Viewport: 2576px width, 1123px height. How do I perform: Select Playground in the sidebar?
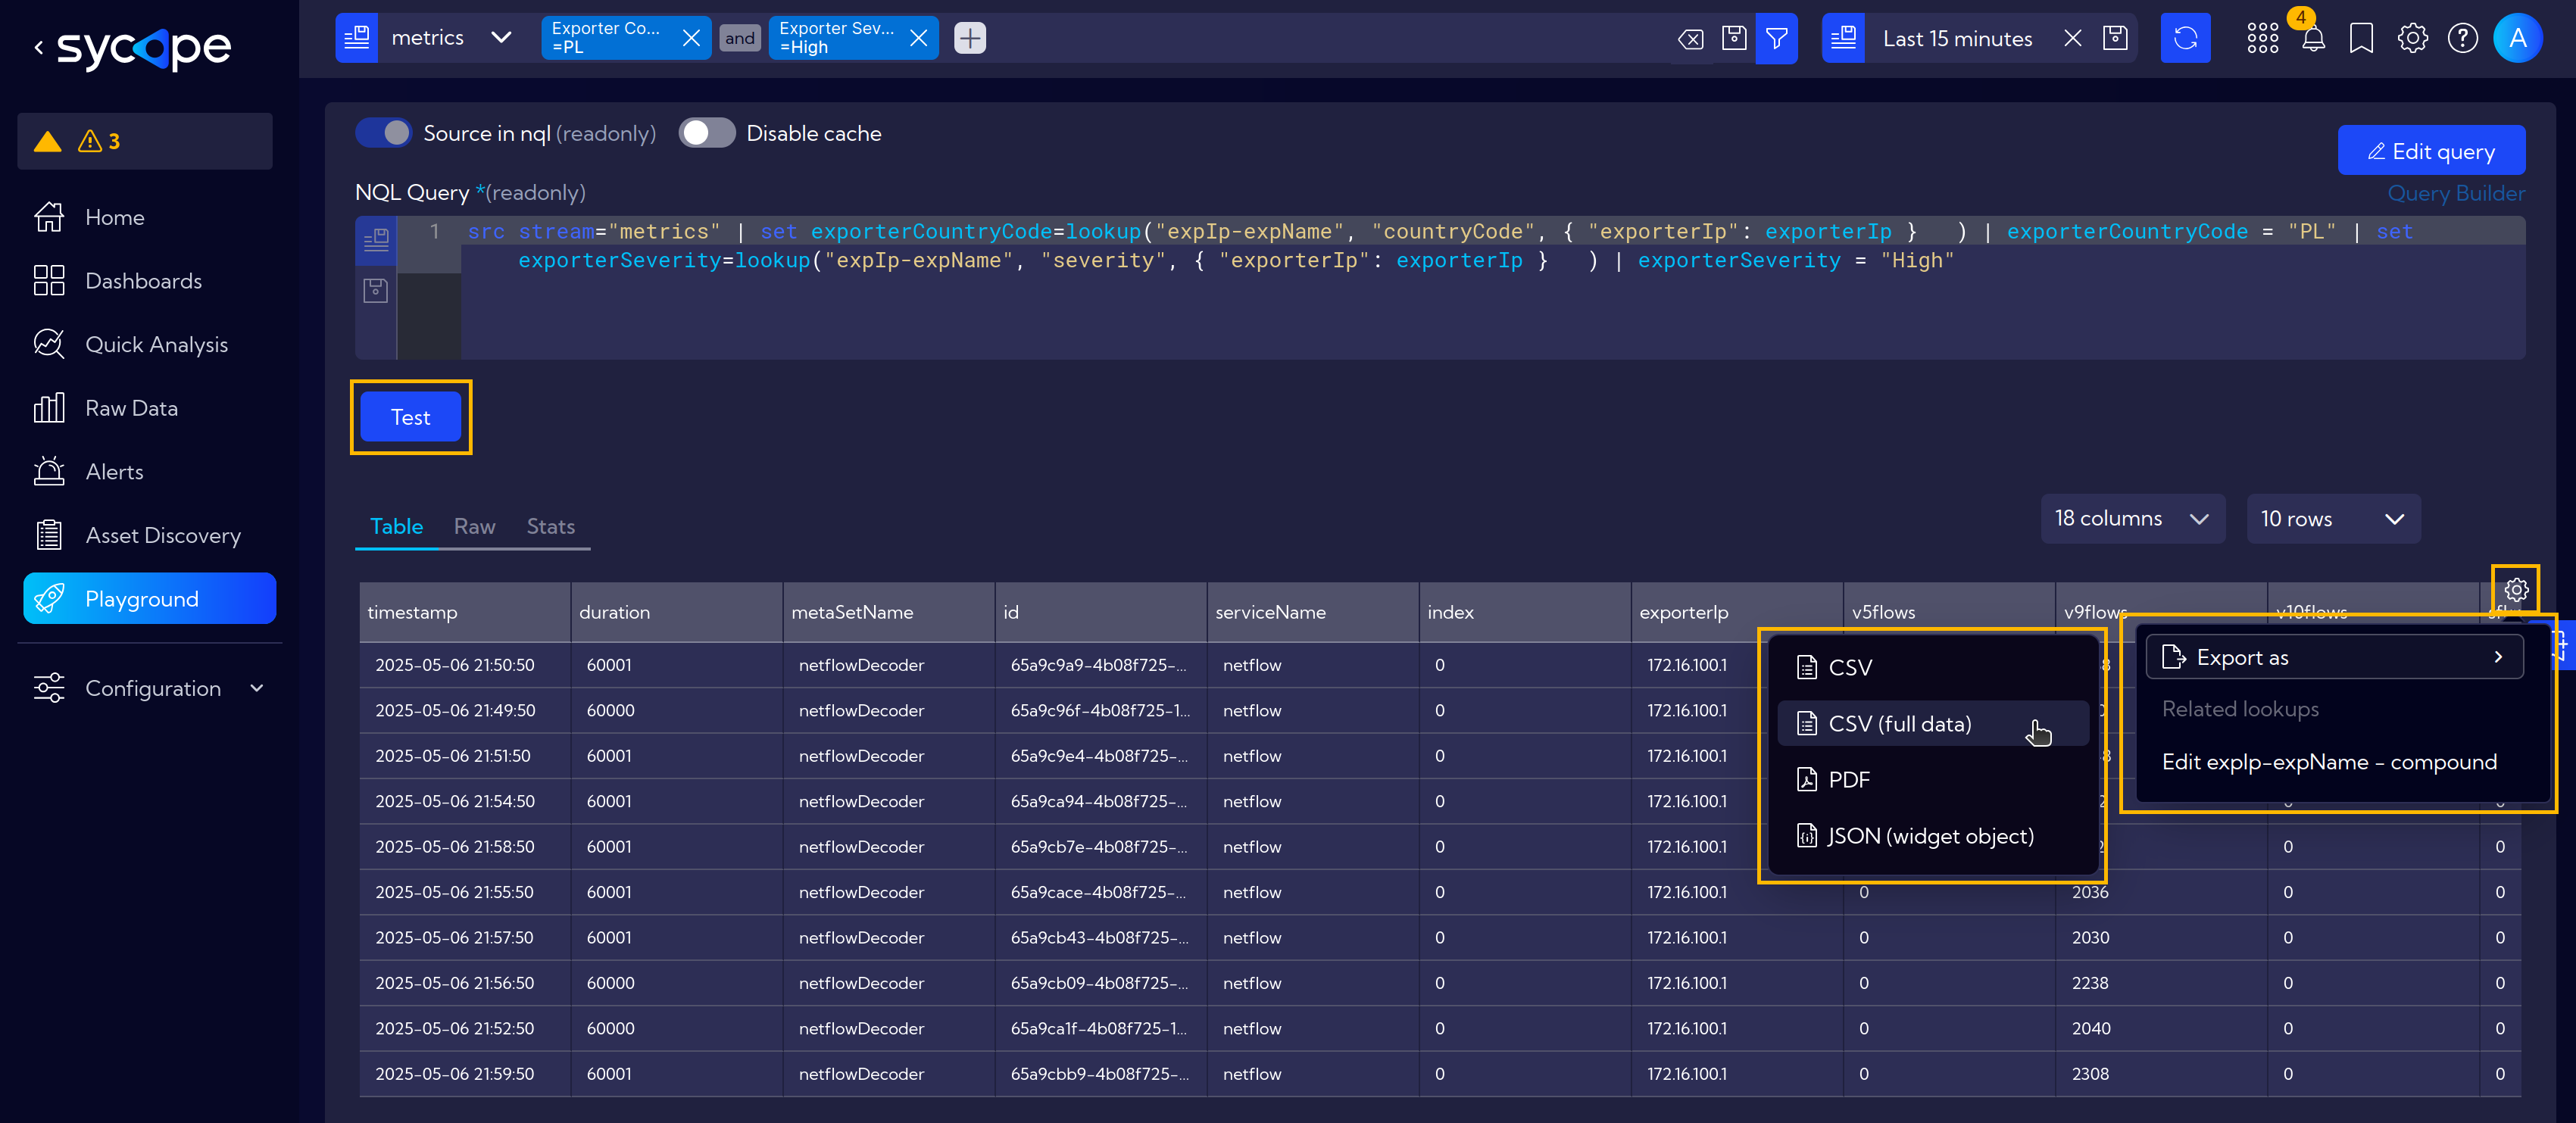click(149, 598)
